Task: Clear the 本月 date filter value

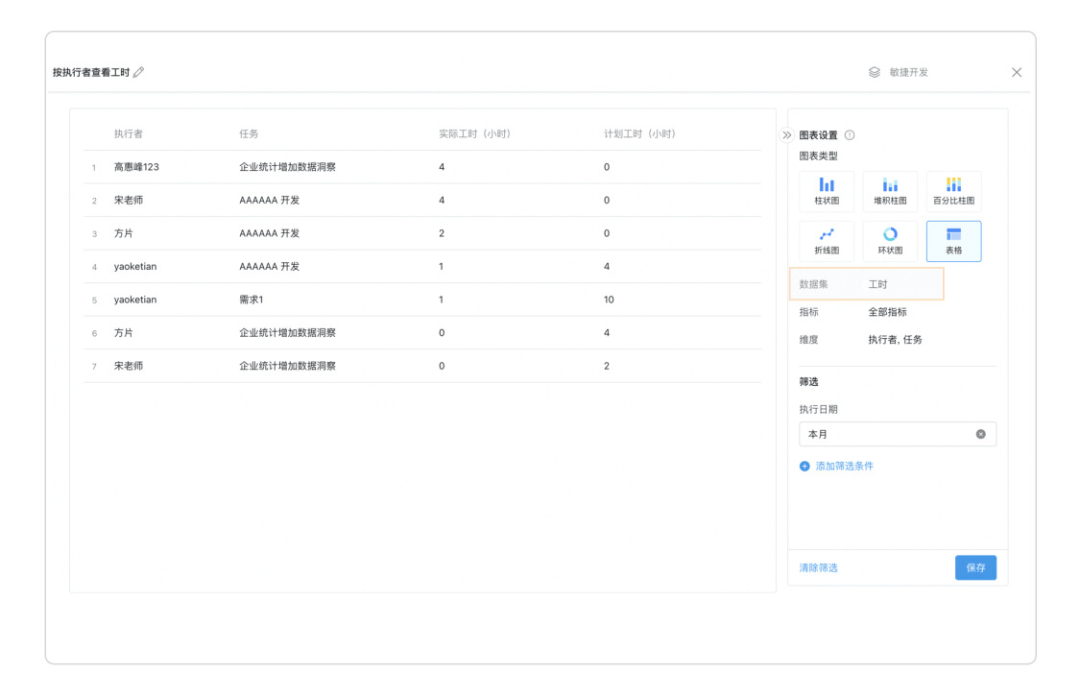Action: [980, 434]
